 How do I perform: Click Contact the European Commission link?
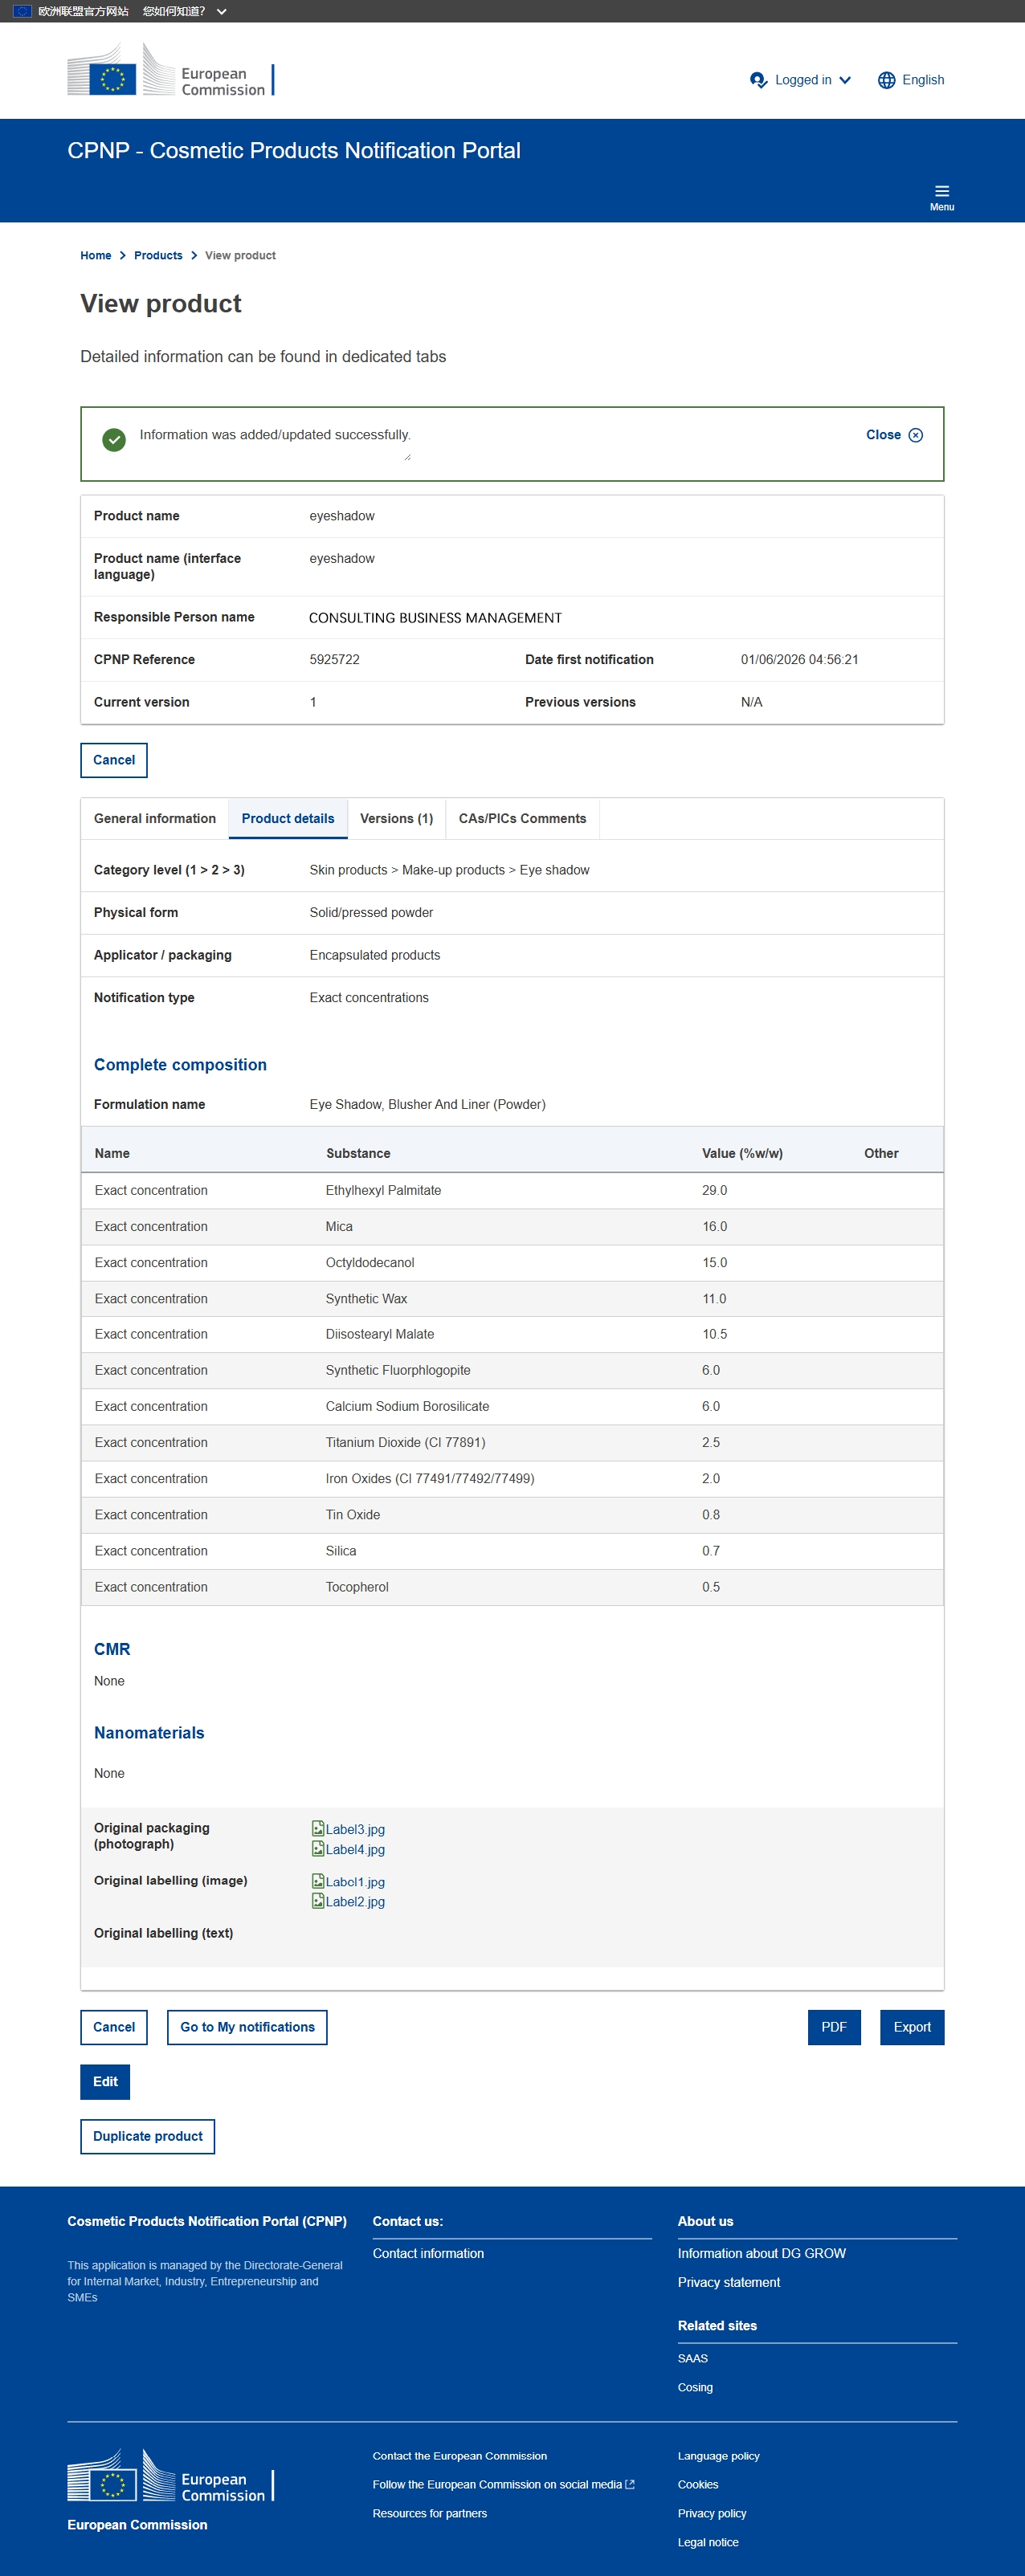tap(459, 2456)
